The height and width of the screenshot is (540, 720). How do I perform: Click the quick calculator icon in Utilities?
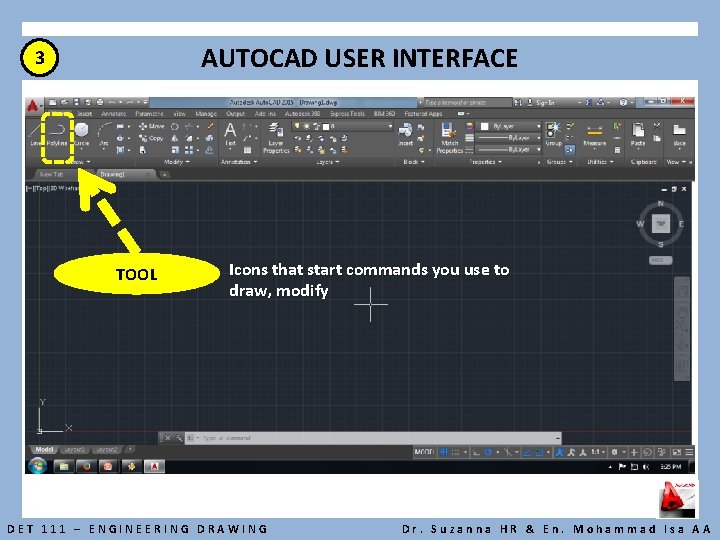[x=618, y=150]
